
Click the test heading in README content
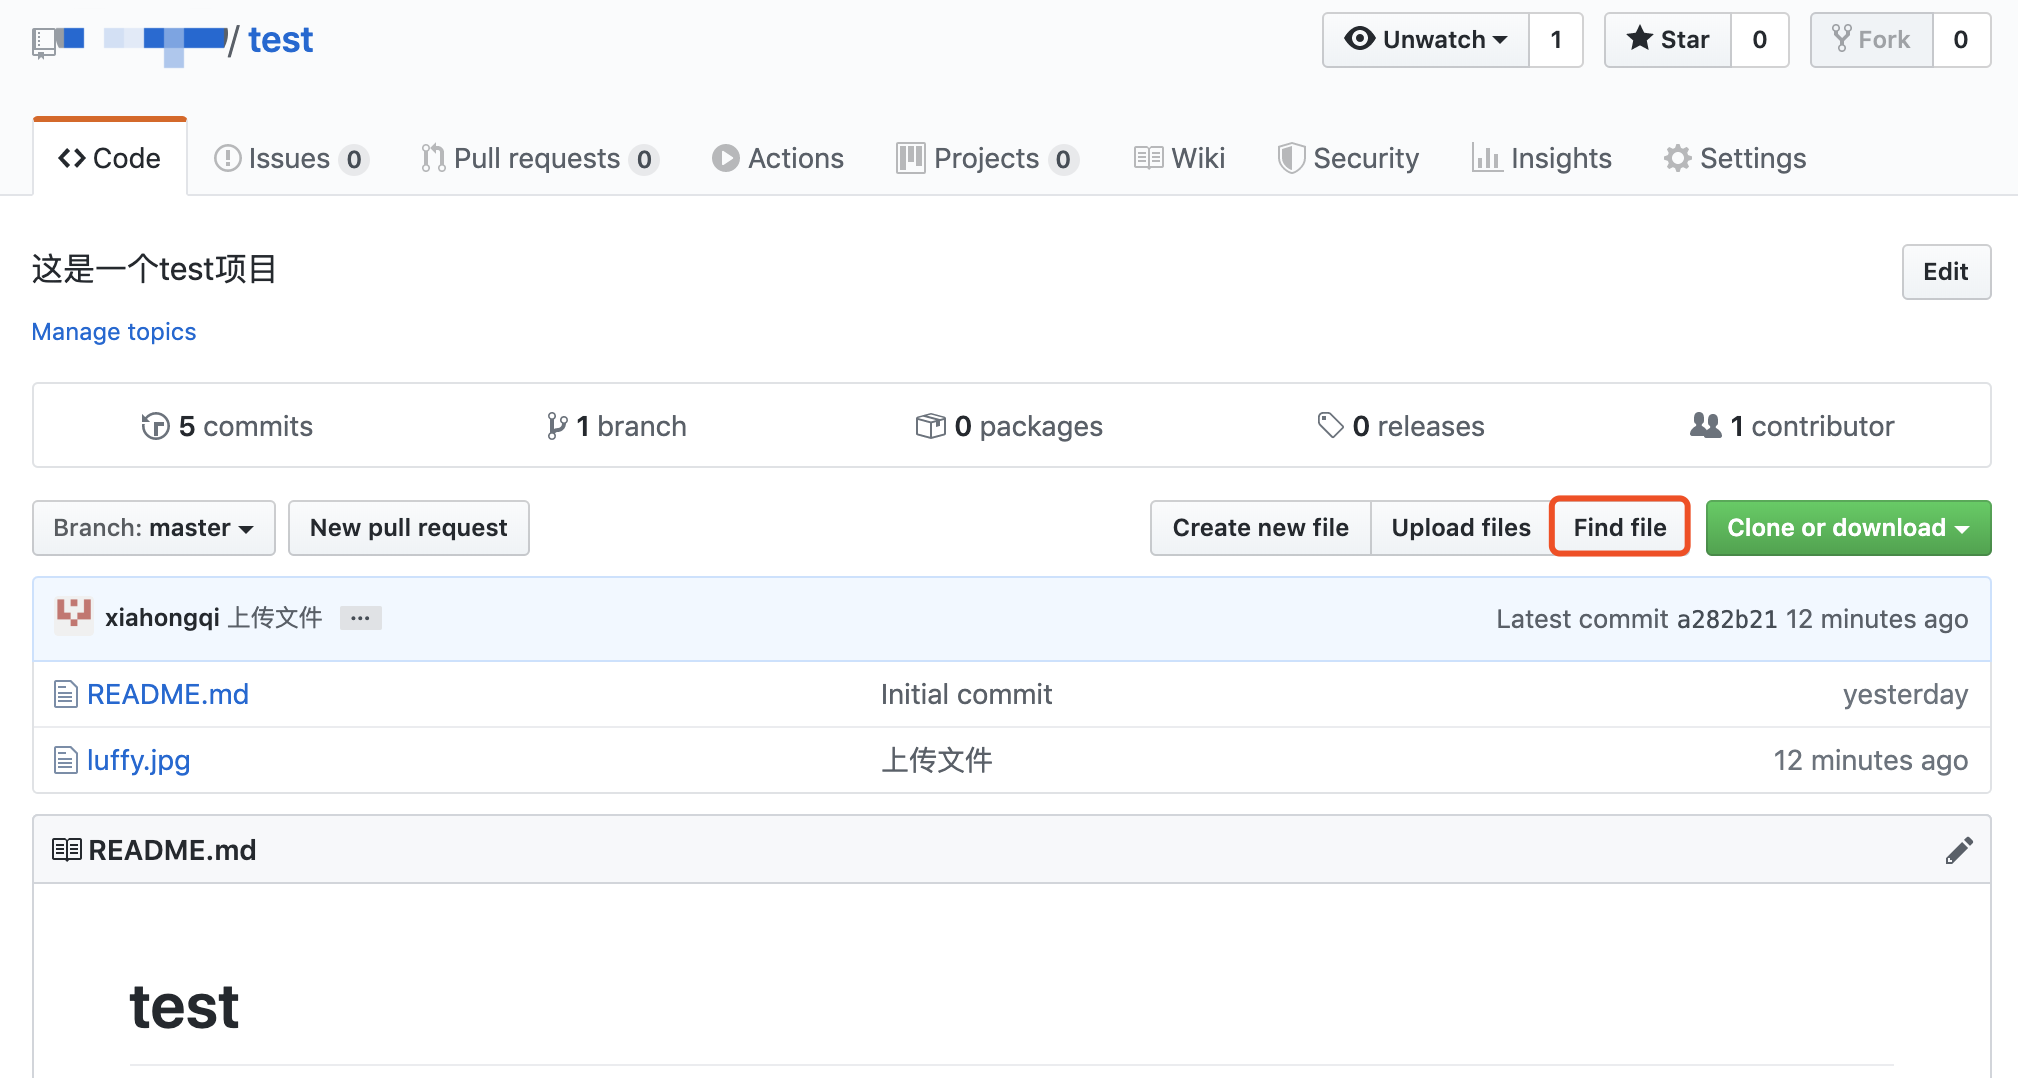click(185, 1006)
